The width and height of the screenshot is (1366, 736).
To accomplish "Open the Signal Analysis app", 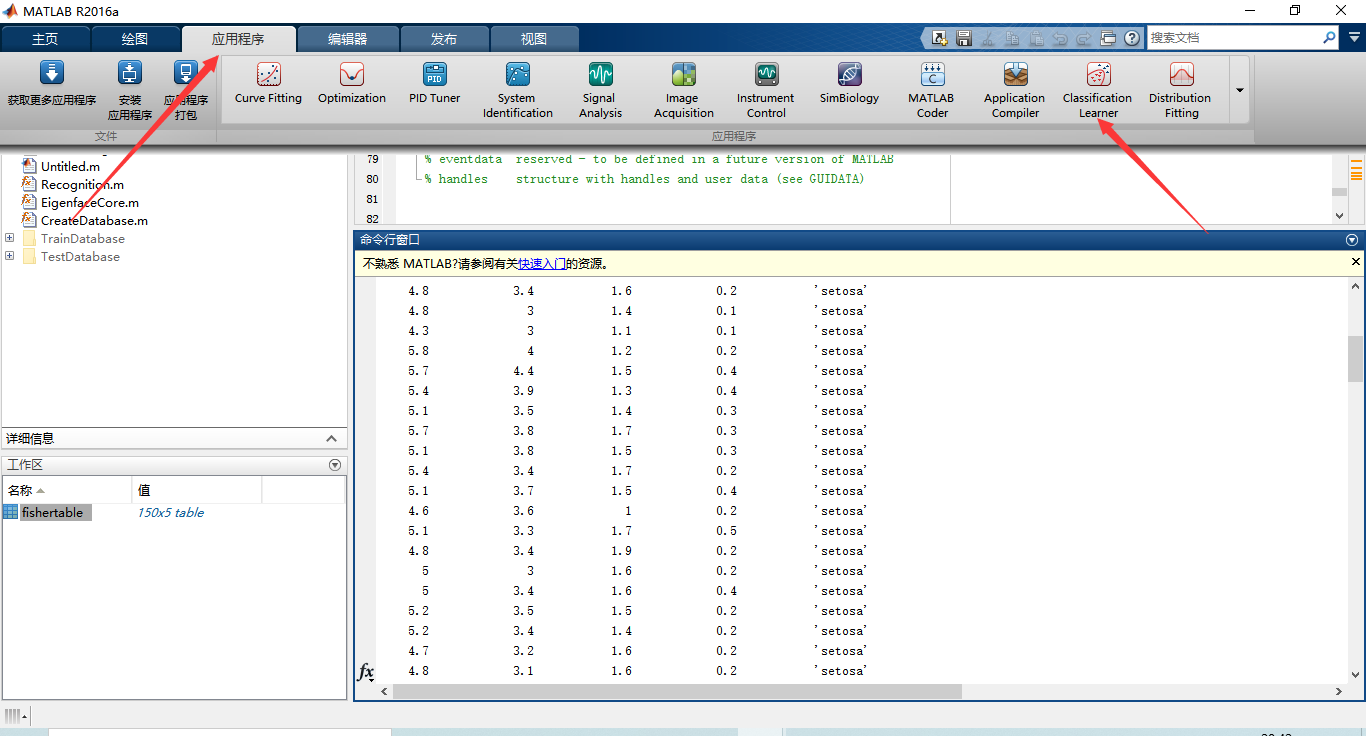I will coord(600,91).
